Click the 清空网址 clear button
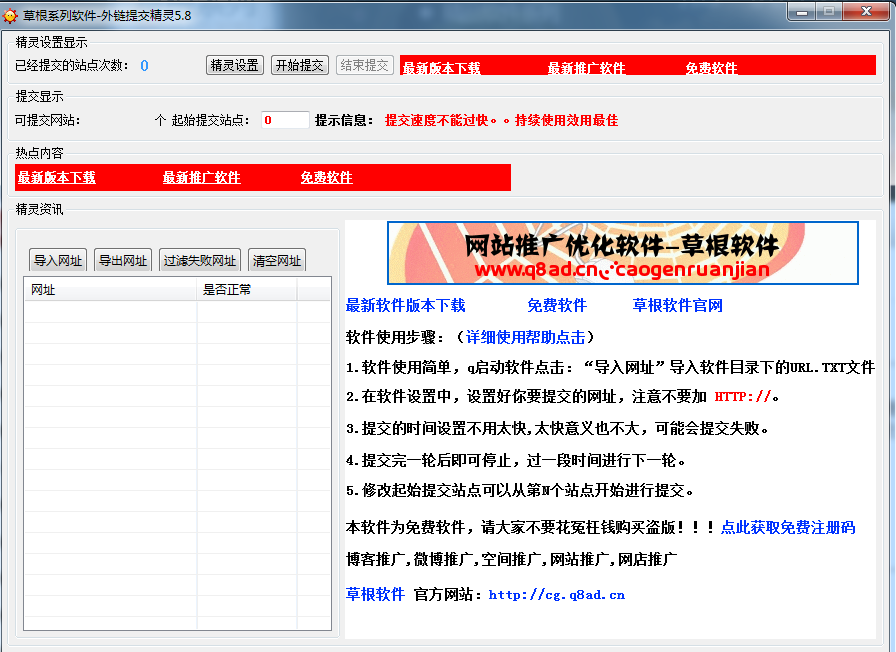Image resolution: width=896 pixels, height=652 pixels. coord(277,261)
